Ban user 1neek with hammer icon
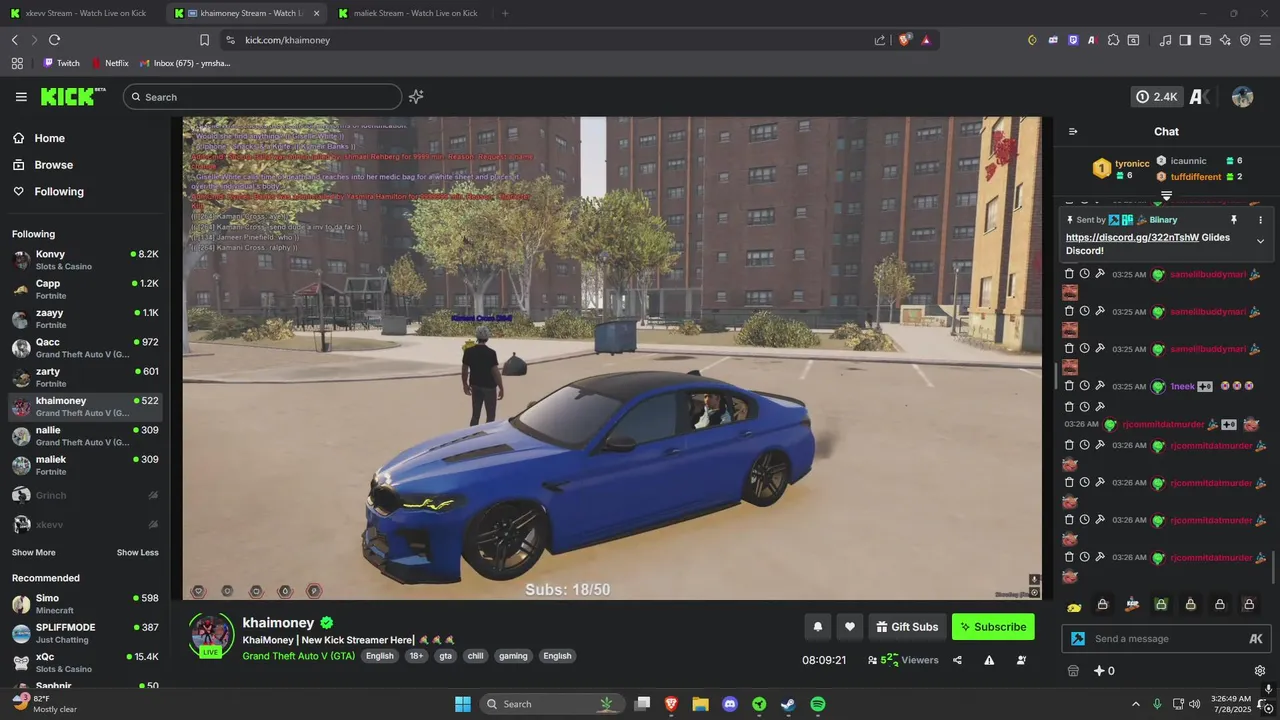The width and height of the screenshot is (1280, 720). pyautogui.click(x=1099, y=387)
